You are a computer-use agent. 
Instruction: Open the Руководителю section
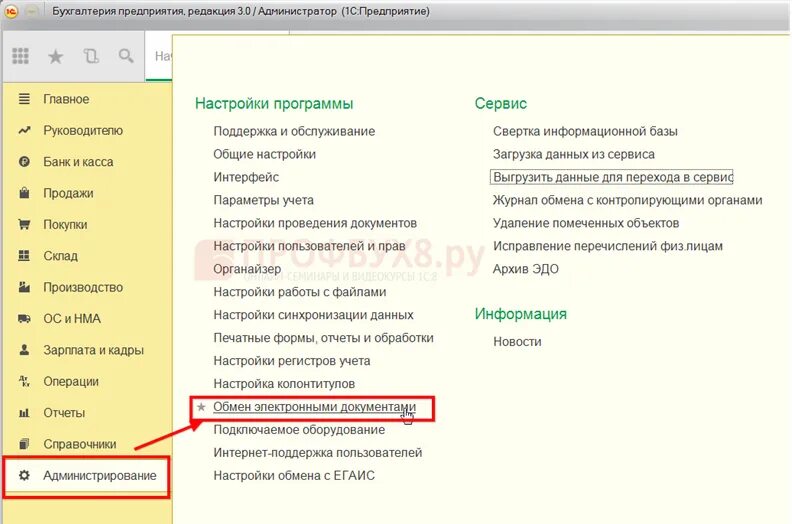tap(83, 130)
